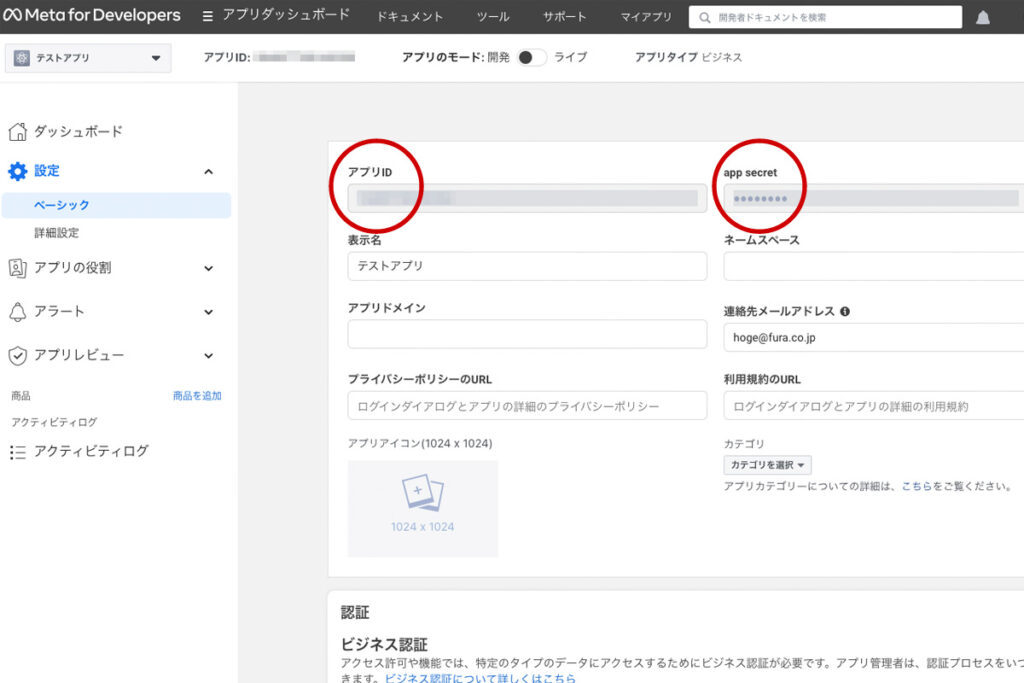Click the アプリタイプ ビジネス text

coord(688,57)
